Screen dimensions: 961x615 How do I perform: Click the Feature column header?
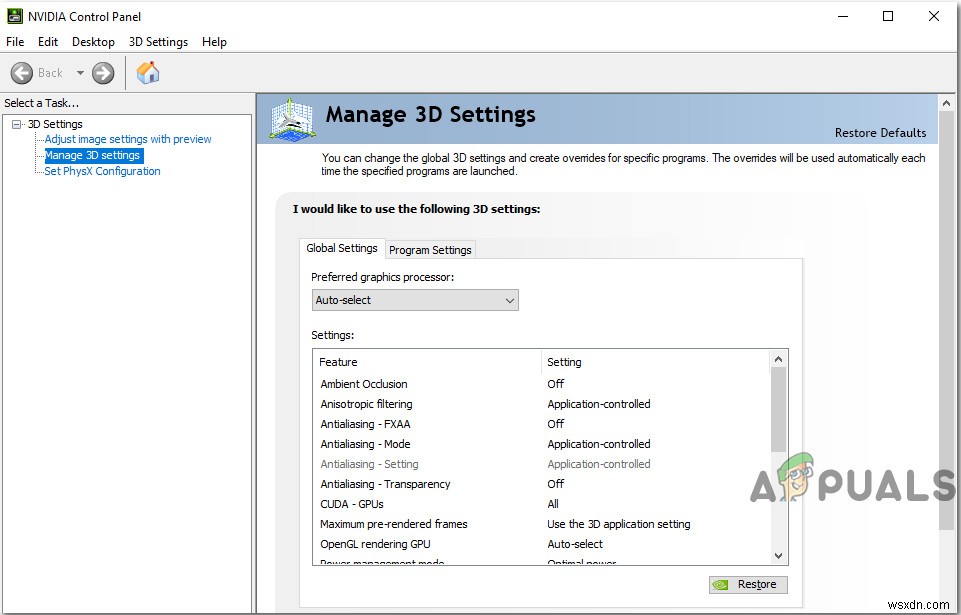[x=427, y=362]
